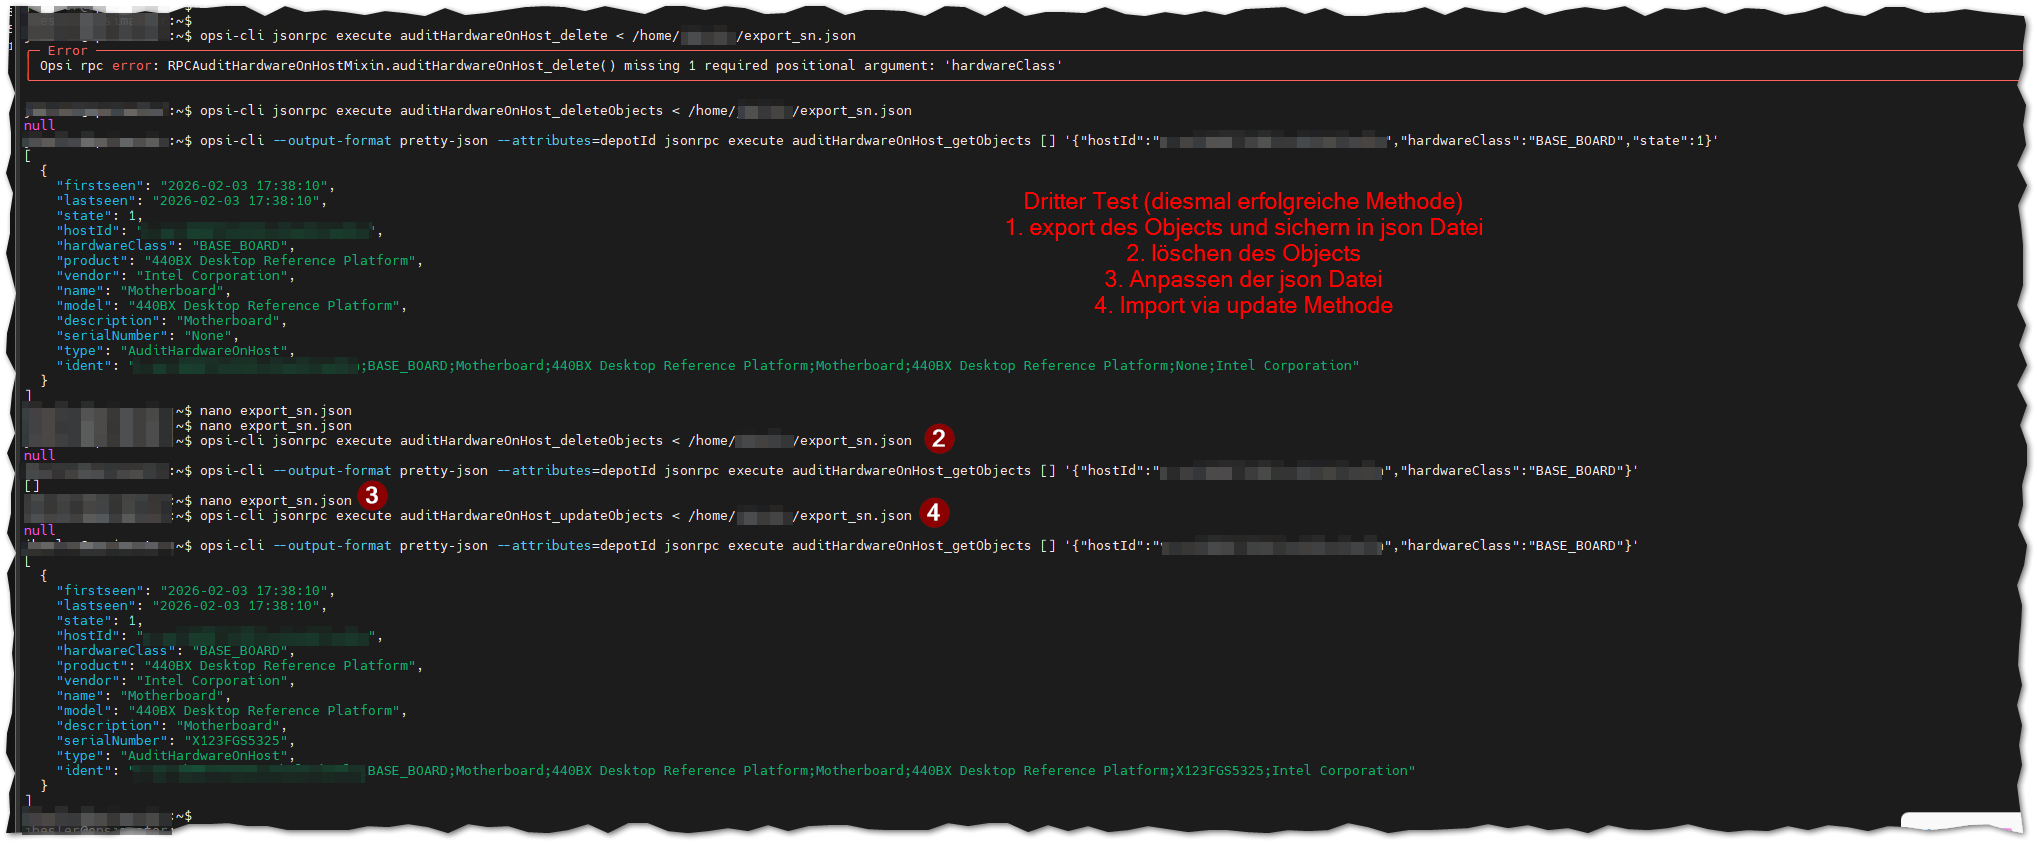The height and width of the screenshot is (843, 2037).
Task: Click "type": "AuditHardwareOnHost" below serialNumber X123FGS5325
Action: (176, 756)
